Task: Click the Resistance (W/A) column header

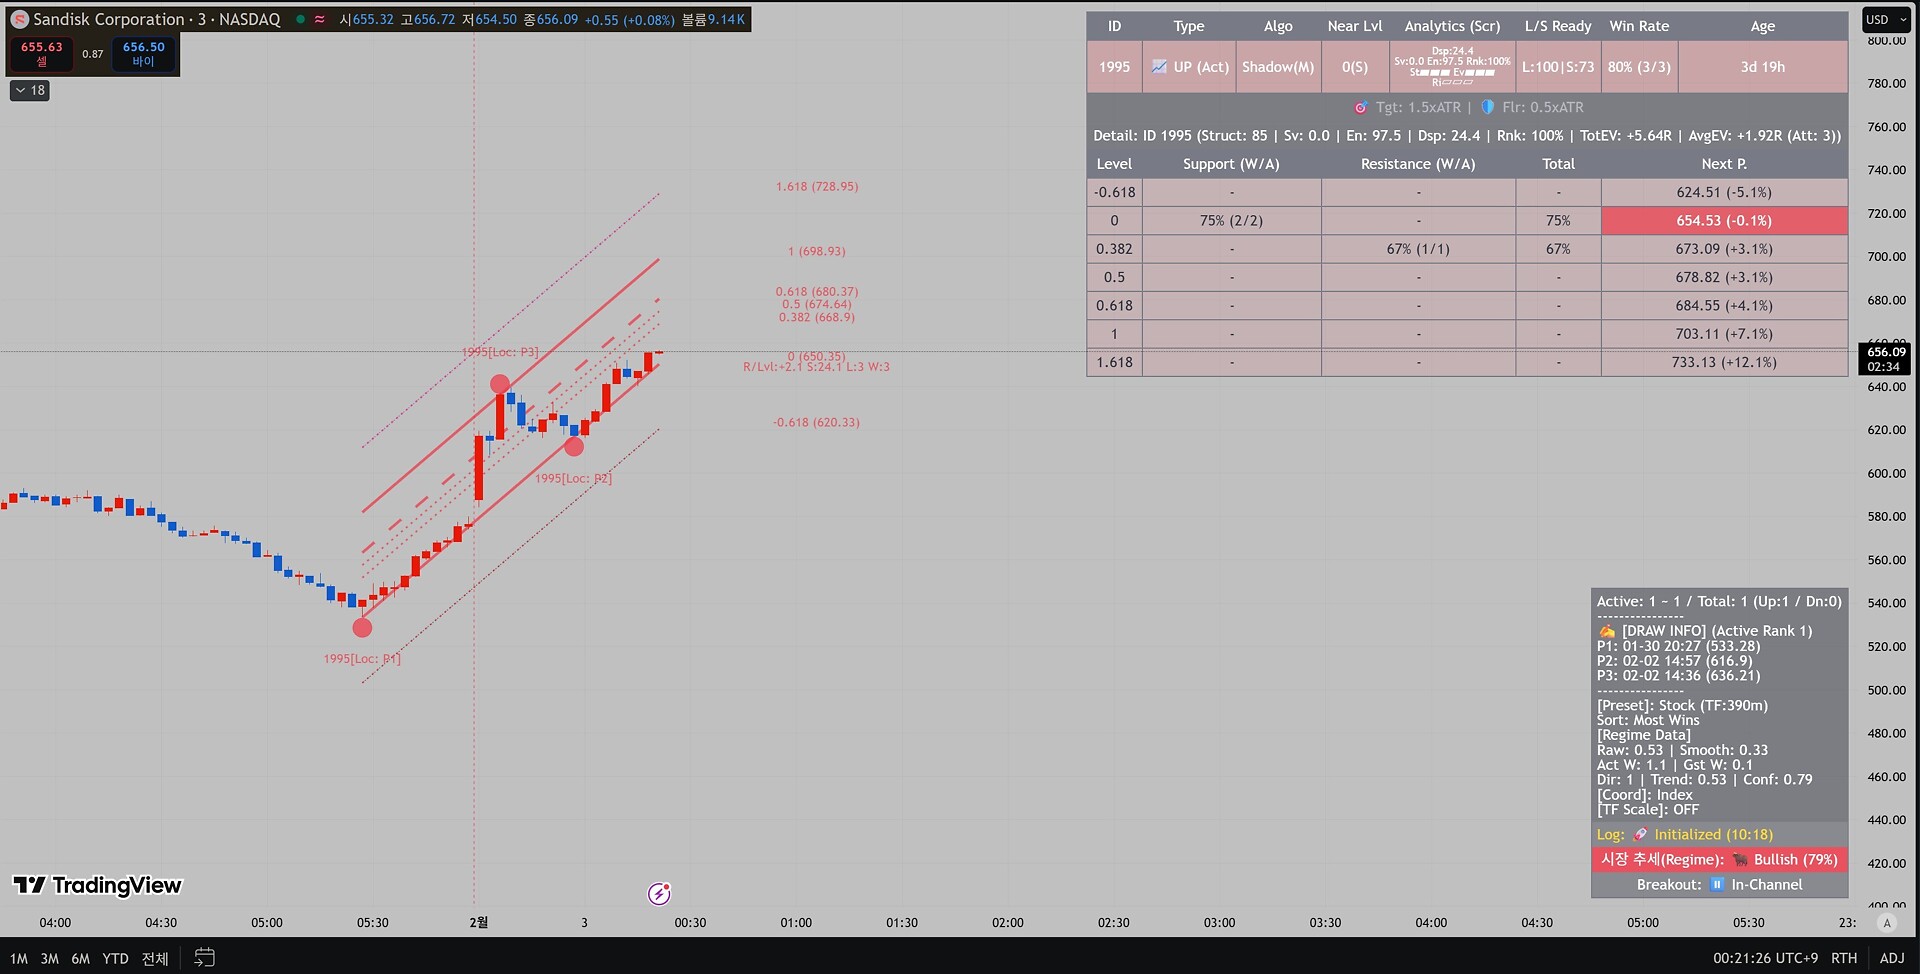Action: [1418, 164]
